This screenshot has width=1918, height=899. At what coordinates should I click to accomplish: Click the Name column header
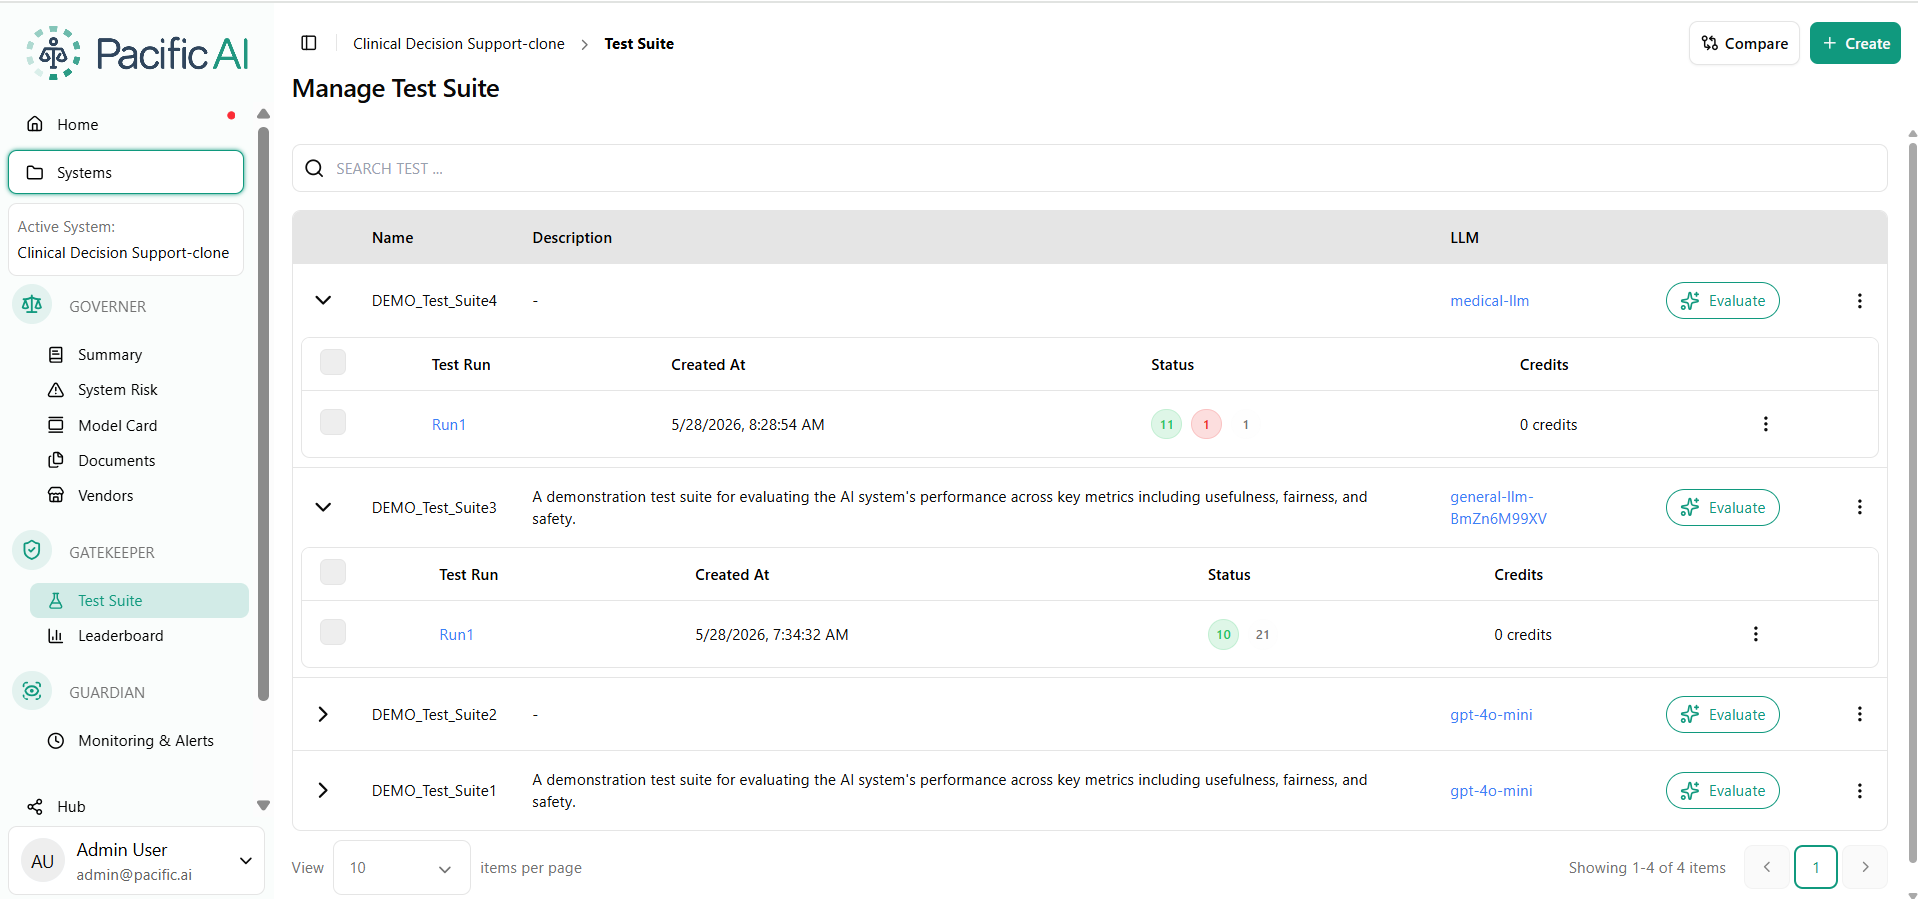tap(392, 238)
